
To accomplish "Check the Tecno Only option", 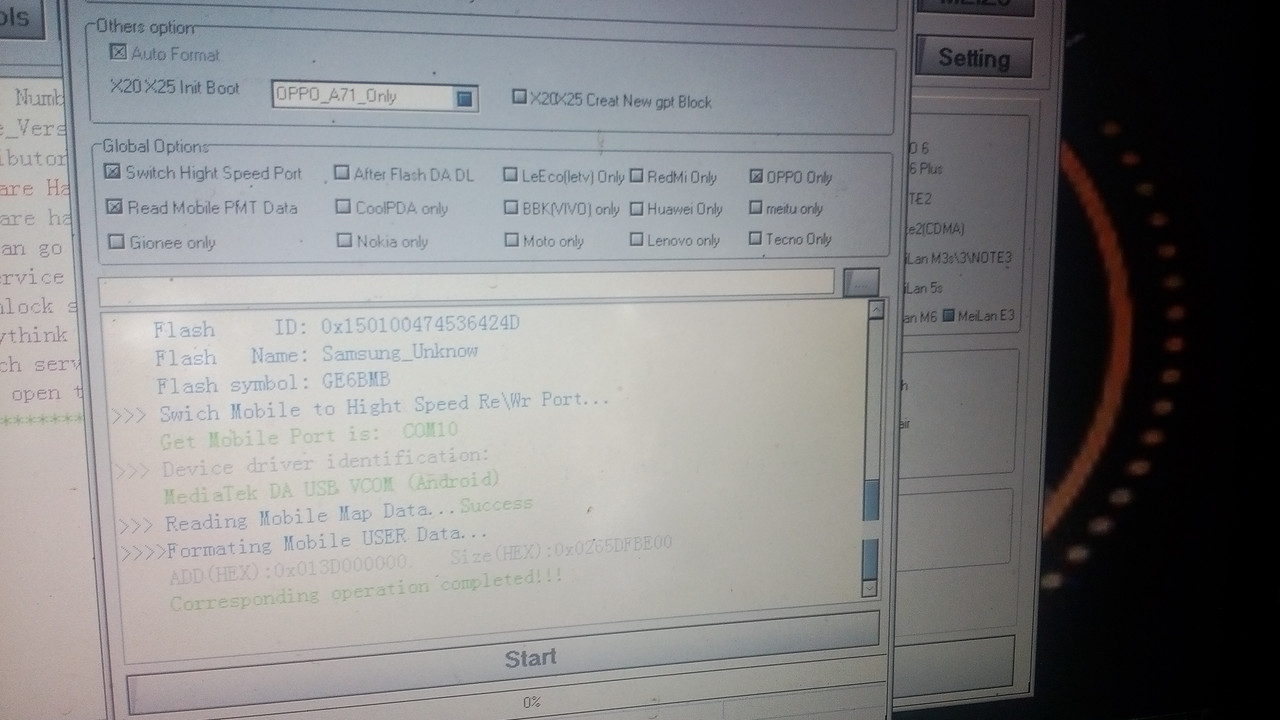I will pos(756,239).
